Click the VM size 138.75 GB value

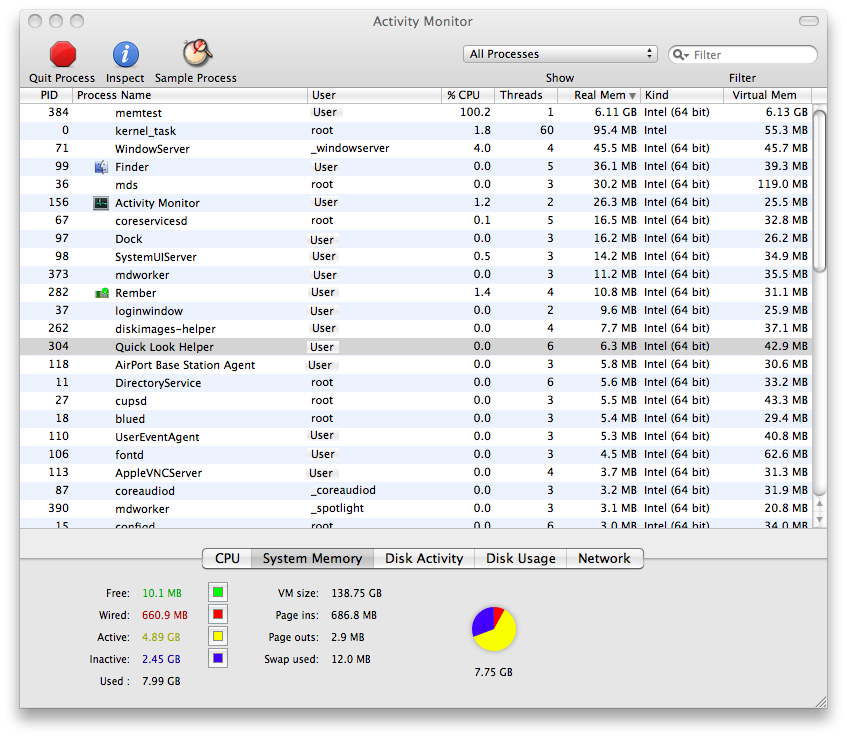(x=357, y=593)
